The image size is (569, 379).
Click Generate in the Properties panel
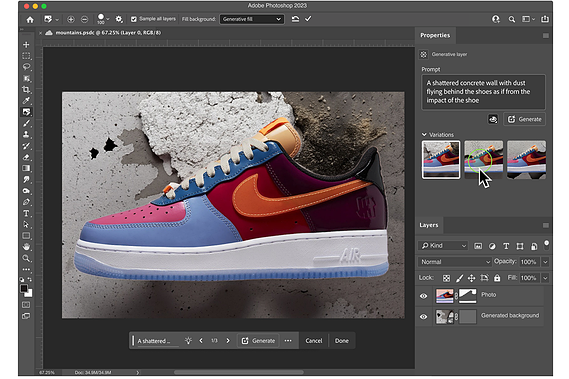tap(524, 119)
